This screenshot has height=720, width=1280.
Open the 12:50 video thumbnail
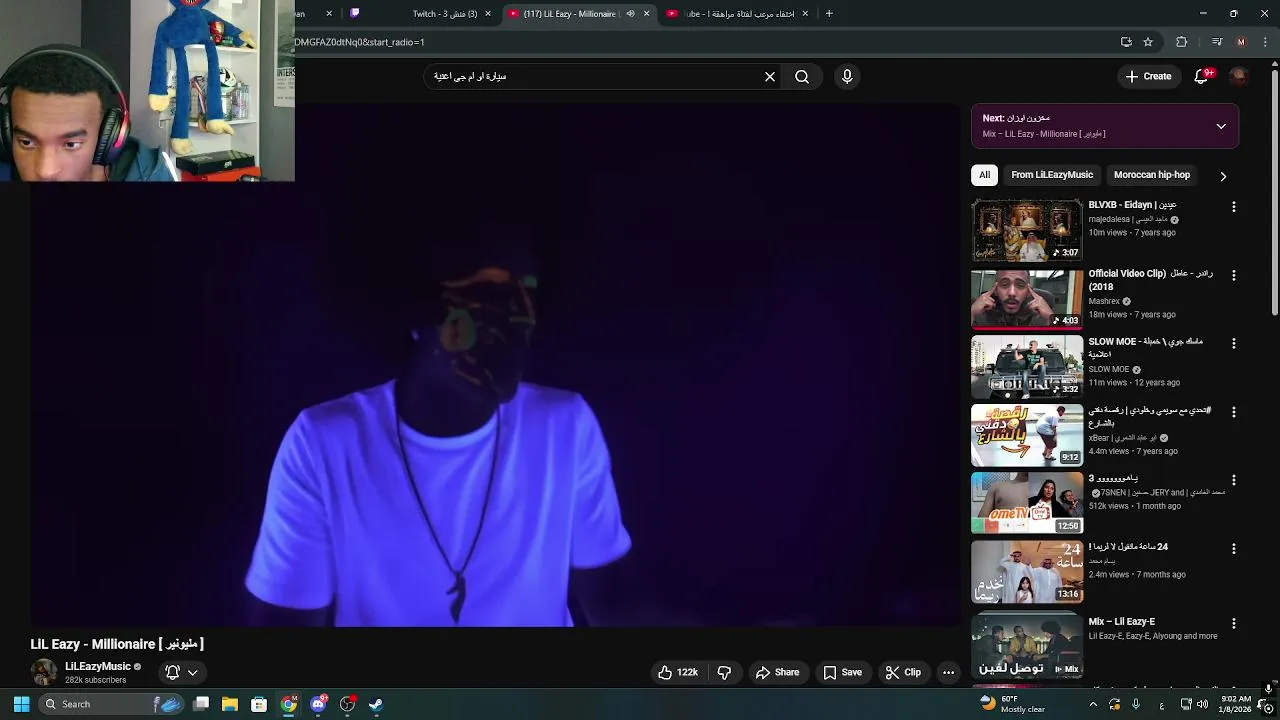pos(1027,504)
